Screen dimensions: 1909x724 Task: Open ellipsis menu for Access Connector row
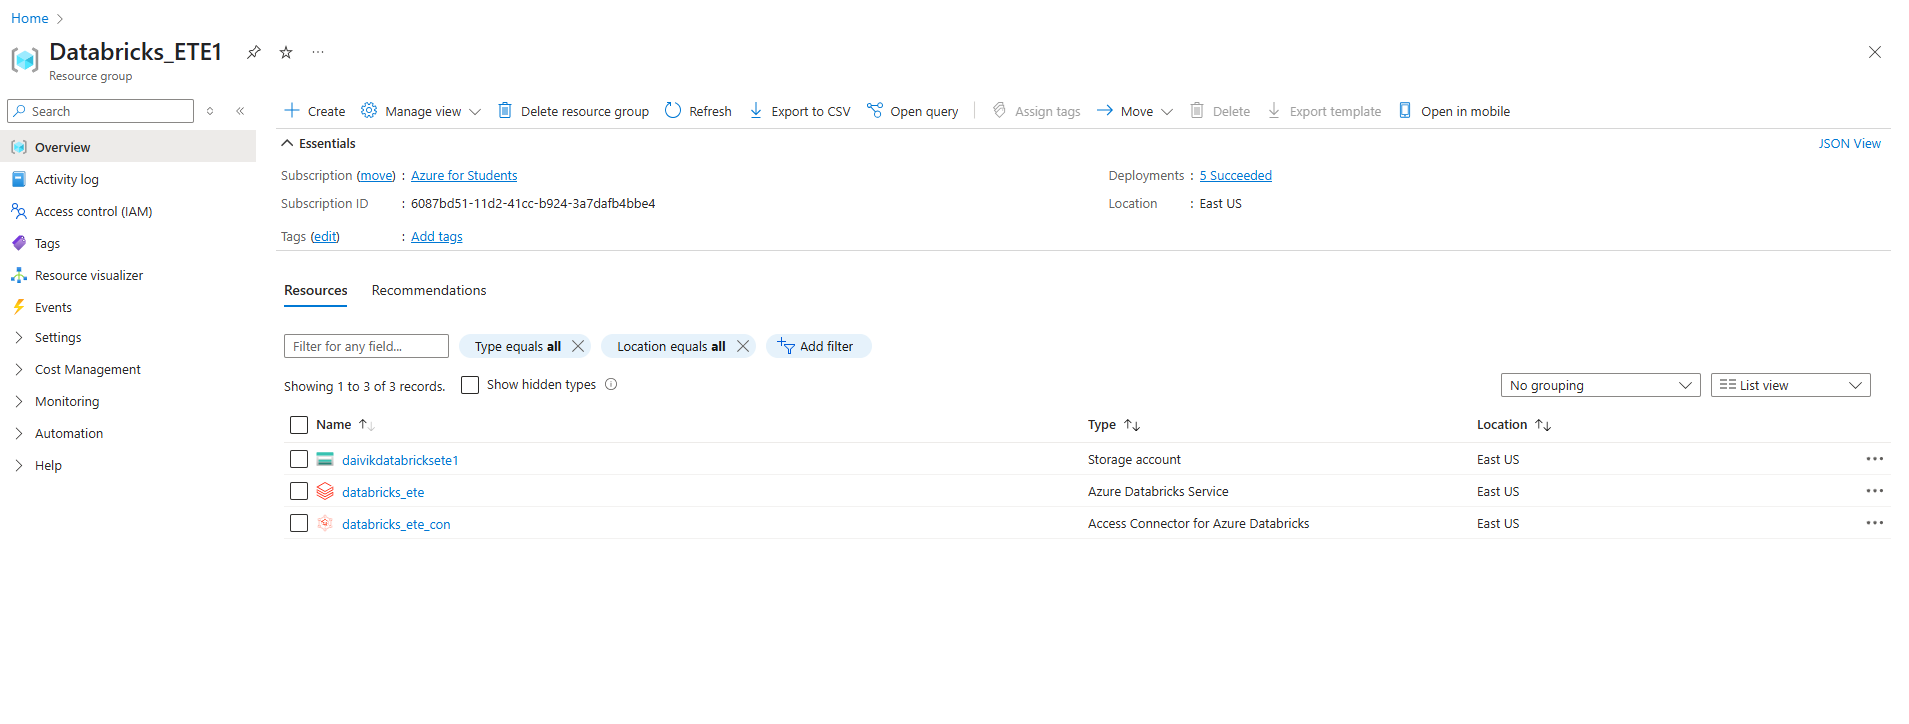pyautogui.click(x=1874, y=523)
